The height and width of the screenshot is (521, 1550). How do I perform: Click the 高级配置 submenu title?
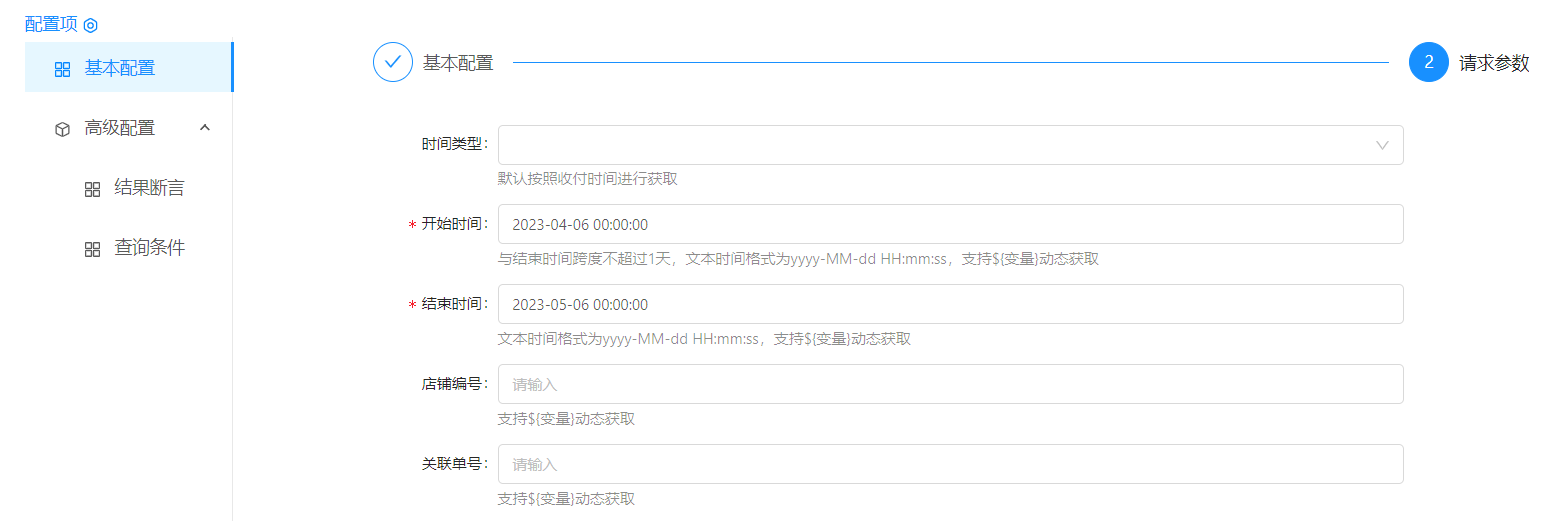[x=120, y=128]
